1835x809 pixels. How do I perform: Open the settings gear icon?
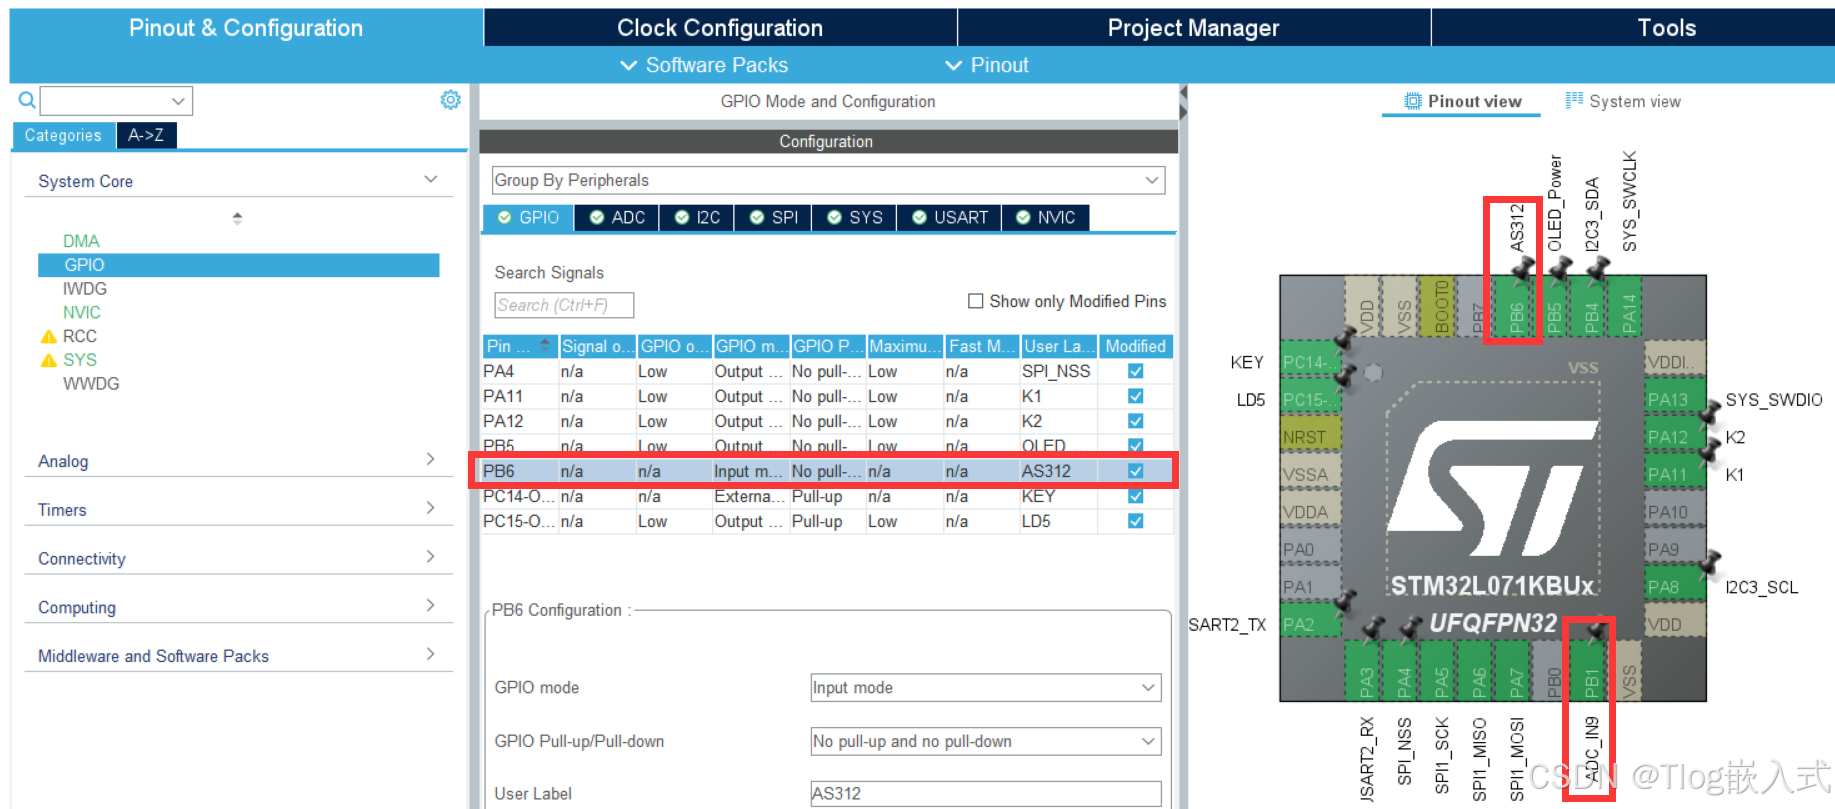(451, 100)
